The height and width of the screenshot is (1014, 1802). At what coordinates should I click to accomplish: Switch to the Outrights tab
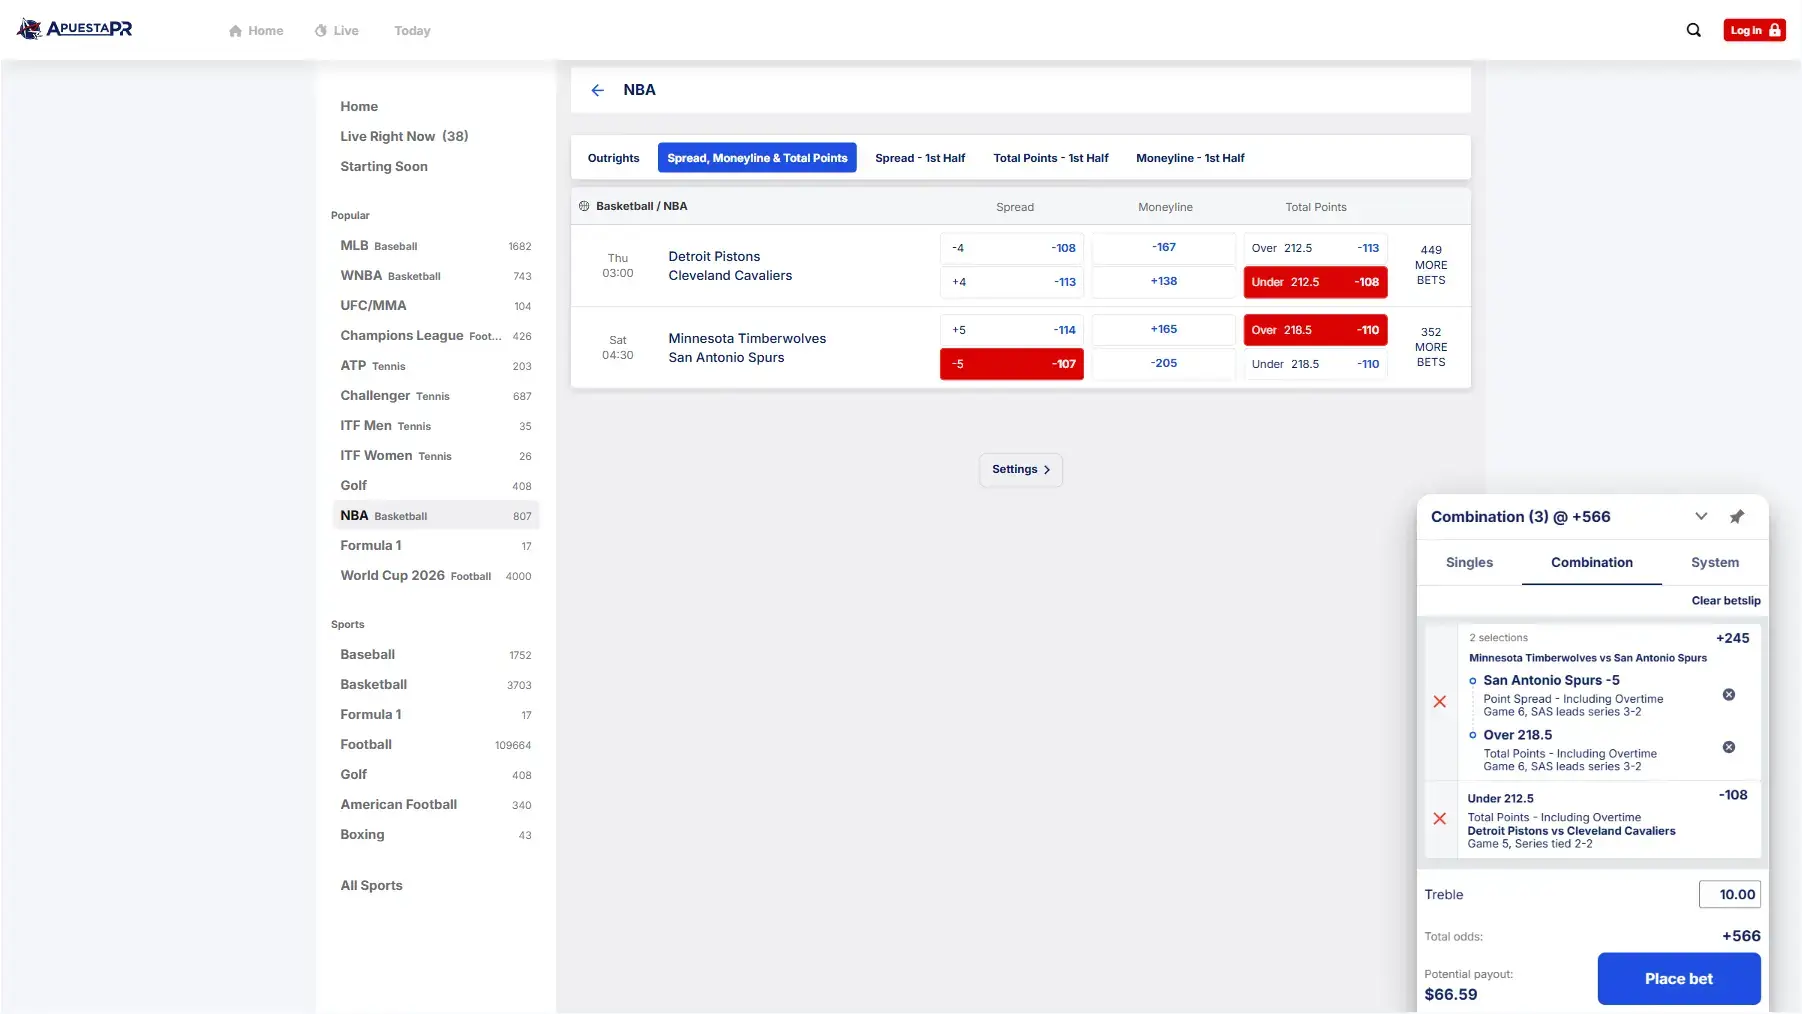pyautogui.click(x=613, y=158)
